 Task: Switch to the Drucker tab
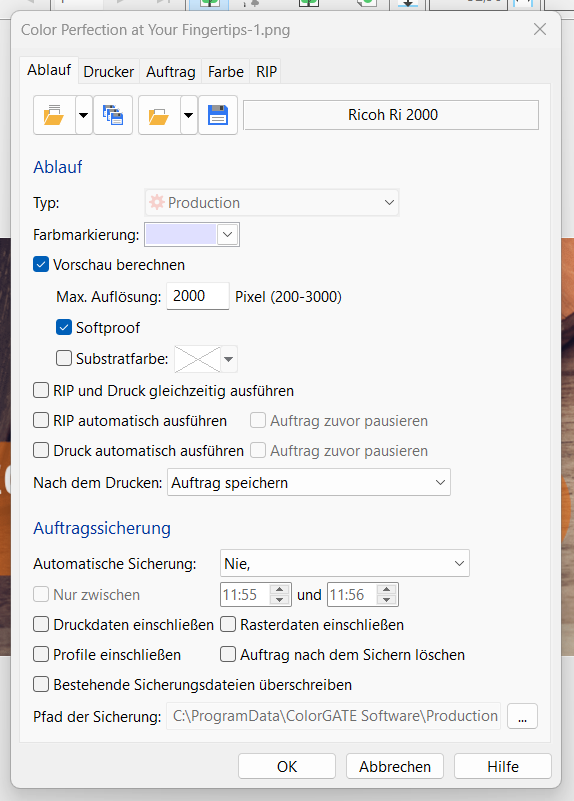[109, 72]
